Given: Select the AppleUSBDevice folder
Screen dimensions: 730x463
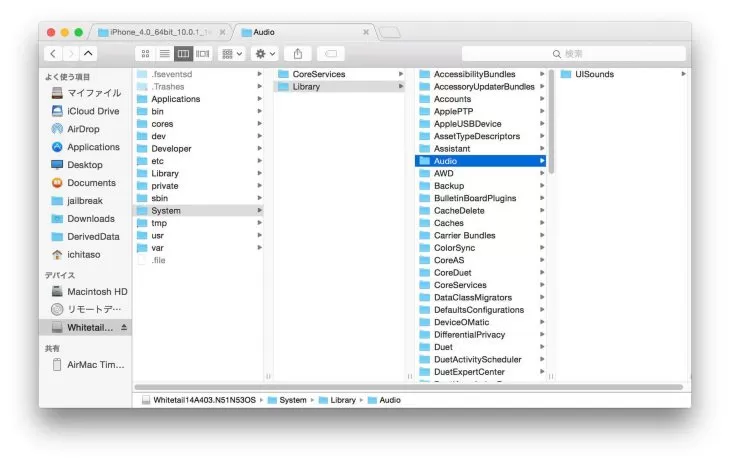Looking at the screenshot, I should tap(481, 124).
